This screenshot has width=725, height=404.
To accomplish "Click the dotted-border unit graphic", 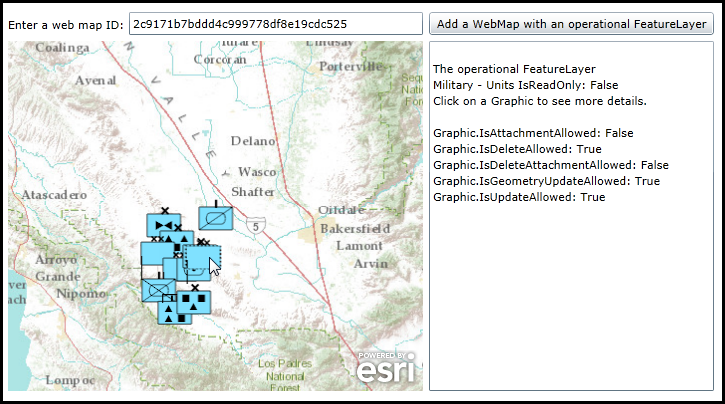I will click(202, 257).
